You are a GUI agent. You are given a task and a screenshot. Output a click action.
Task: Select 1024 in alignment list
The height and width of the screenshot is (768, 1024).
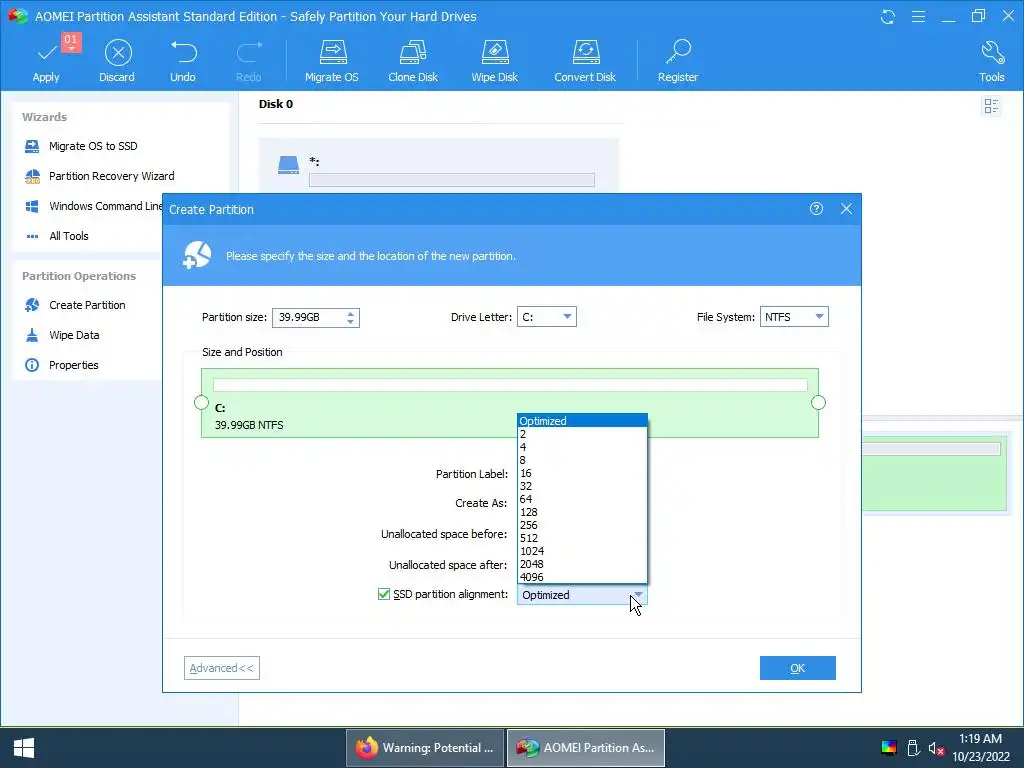click(583, 551)
